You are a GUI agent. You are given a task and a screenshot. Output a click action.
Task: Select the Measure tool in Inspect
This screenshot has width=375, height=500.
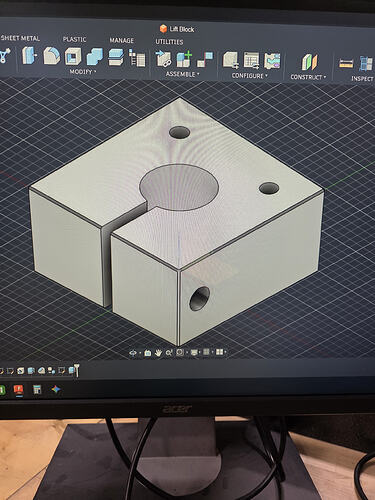point(346,63)
